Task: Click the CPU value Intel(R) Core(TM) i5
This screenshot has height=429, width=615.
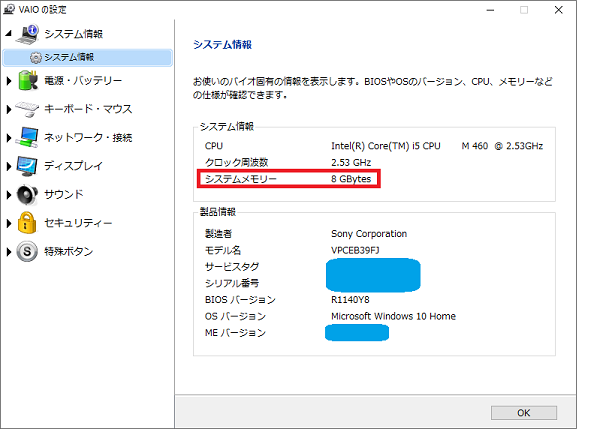Action: [x=437, y=146]
